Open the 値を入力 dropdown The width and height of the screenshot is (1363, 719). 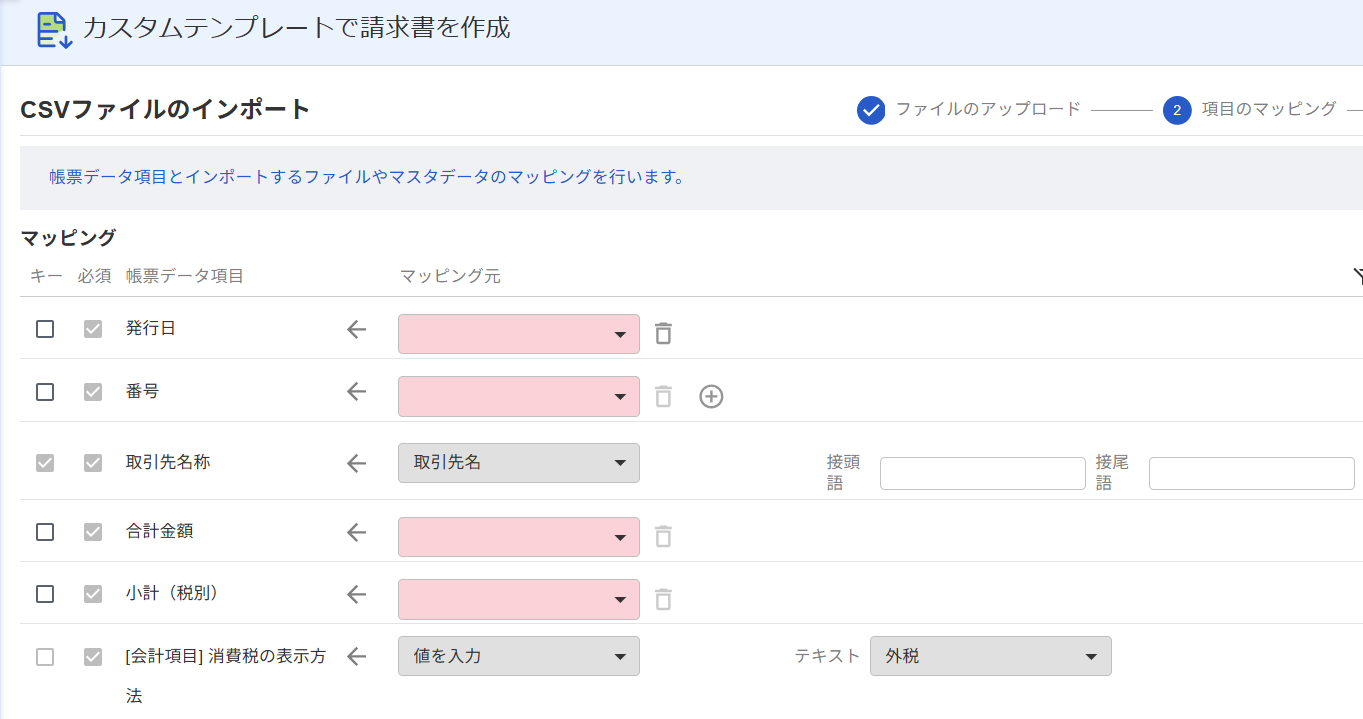[x=519, y=656]
